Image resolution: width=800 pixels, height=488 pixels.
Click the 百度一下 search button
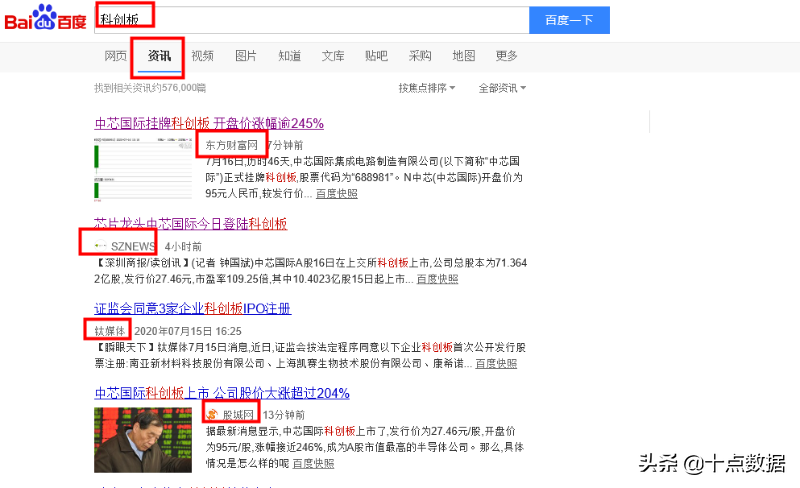[x=569, y=20]
